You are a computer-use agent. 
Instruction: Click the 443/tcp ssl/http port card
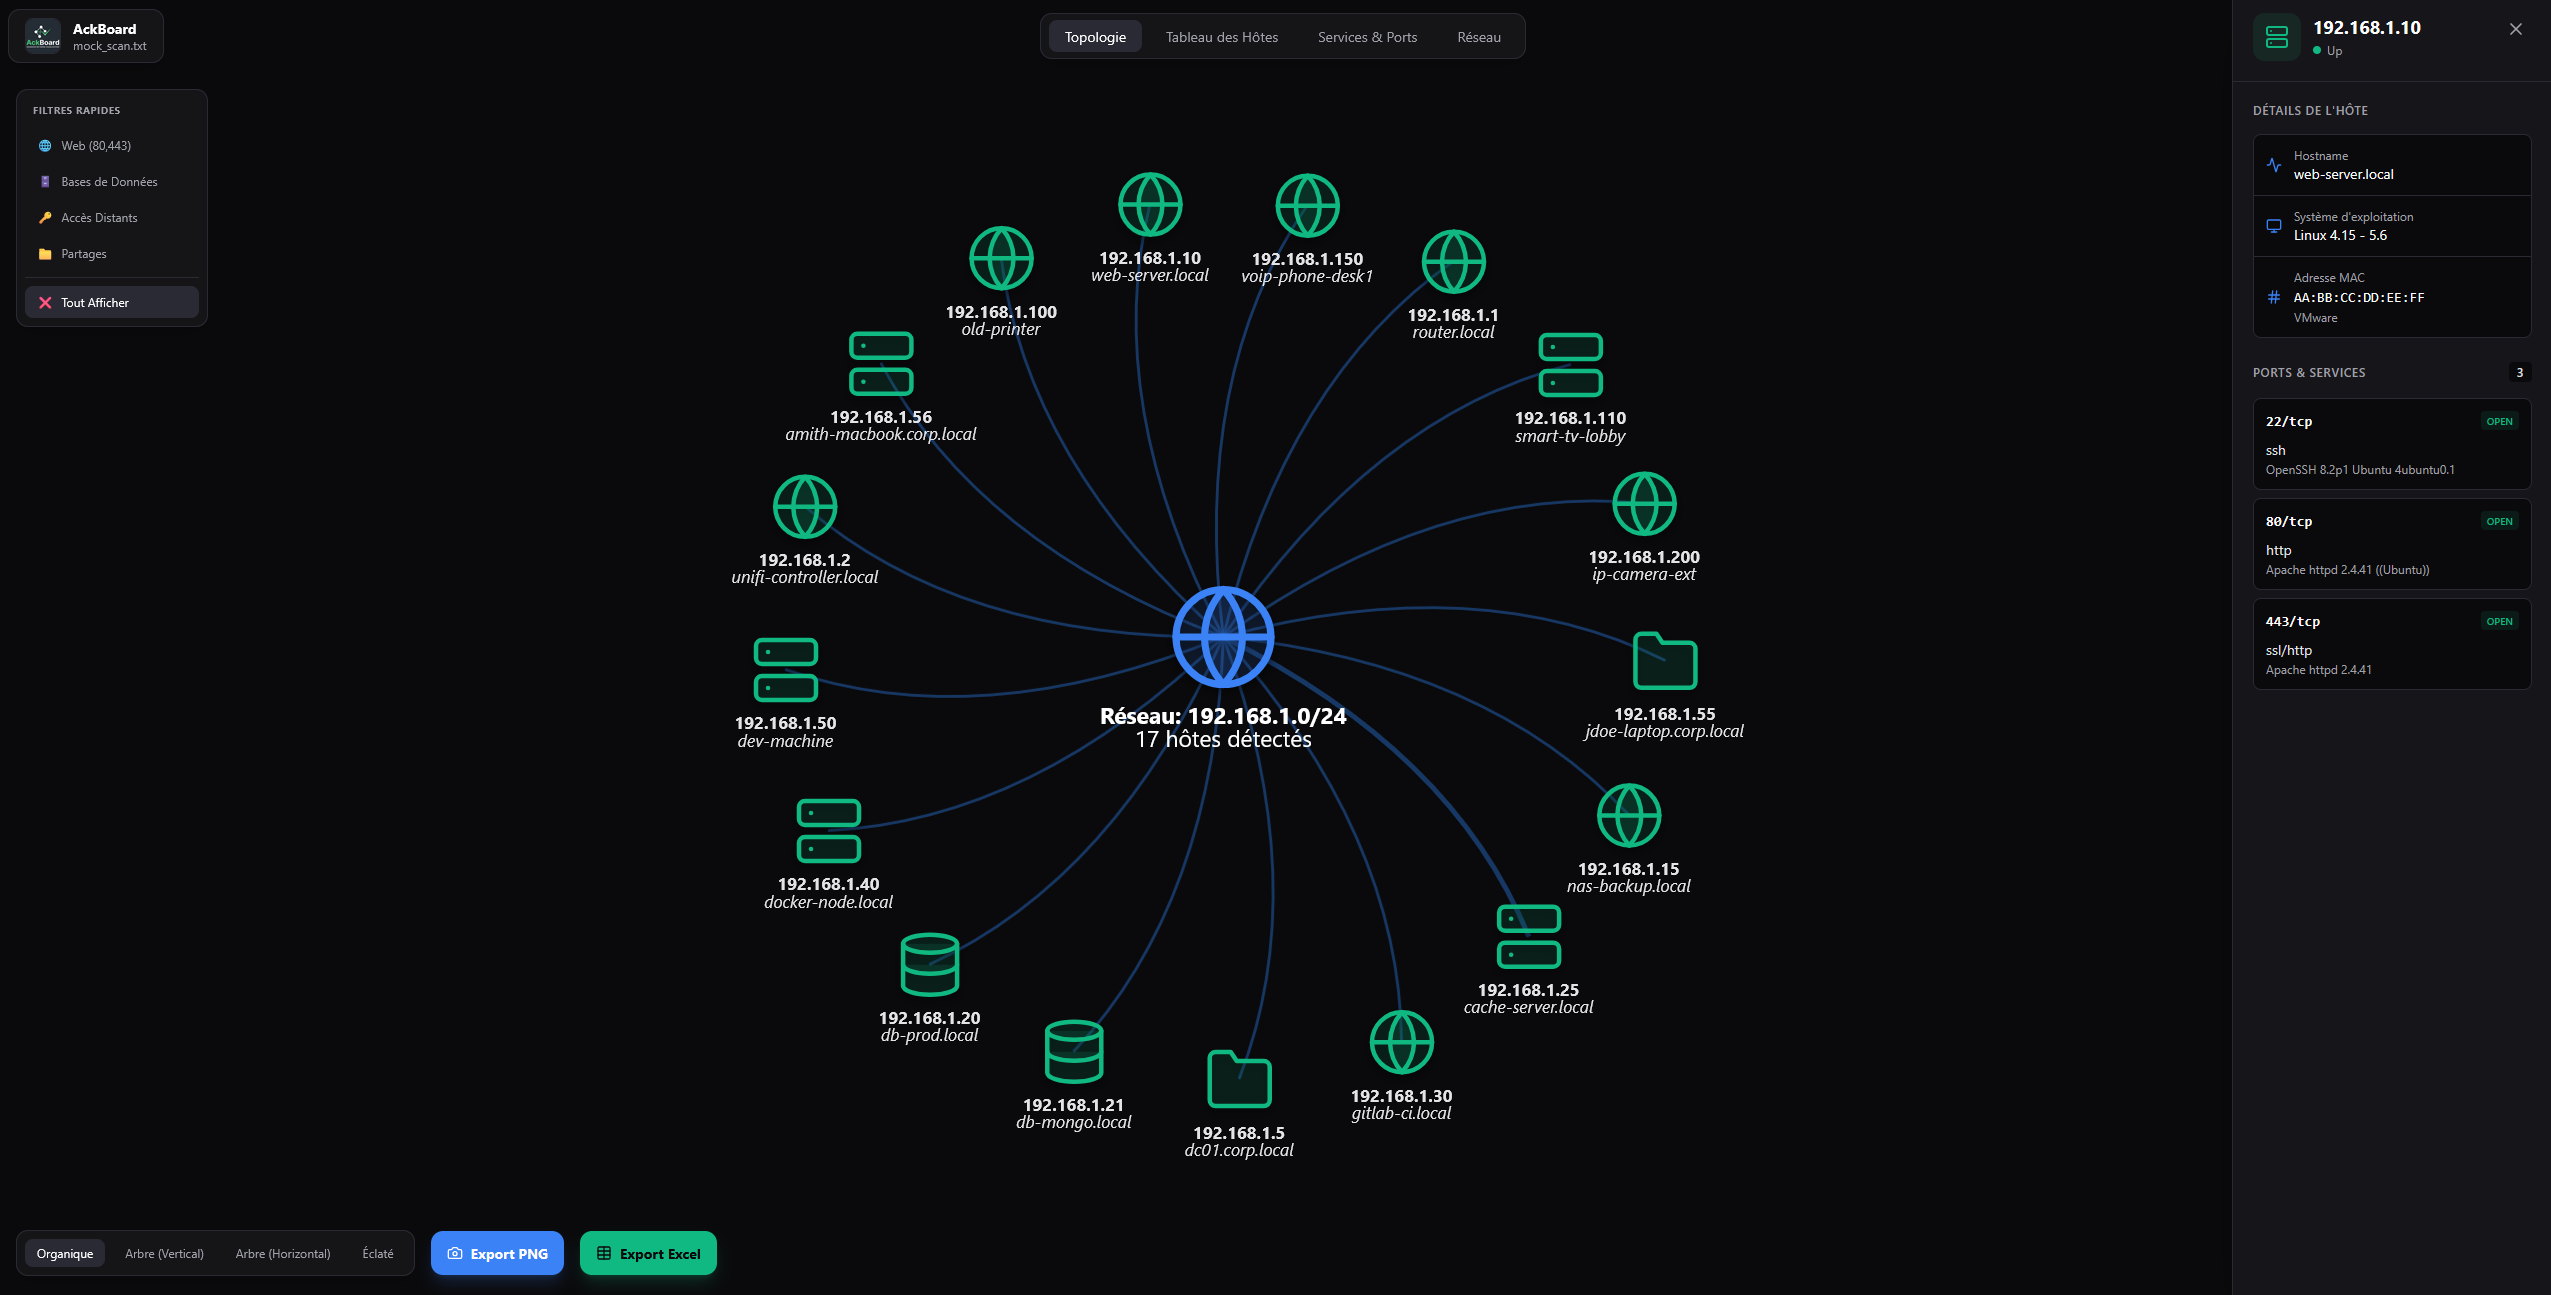(2391, 645)
